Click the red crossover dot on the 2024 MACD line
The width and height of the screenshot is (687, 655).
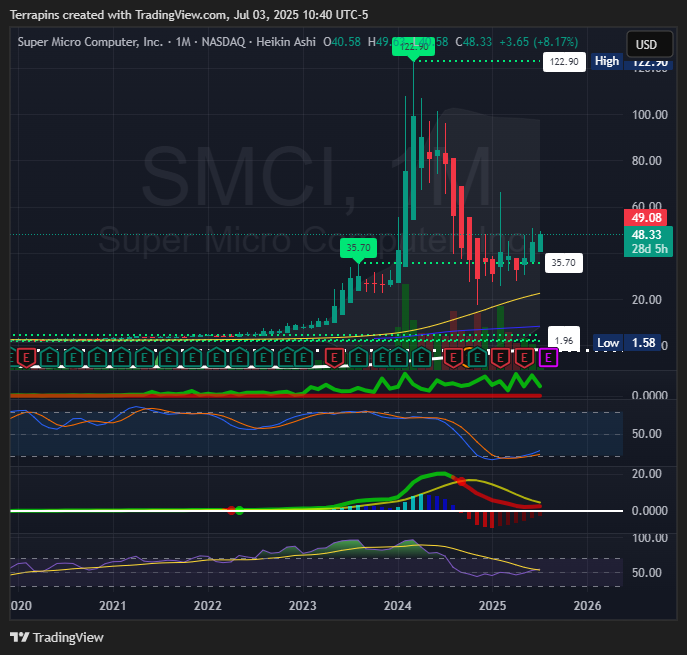[x=461, y=482]
